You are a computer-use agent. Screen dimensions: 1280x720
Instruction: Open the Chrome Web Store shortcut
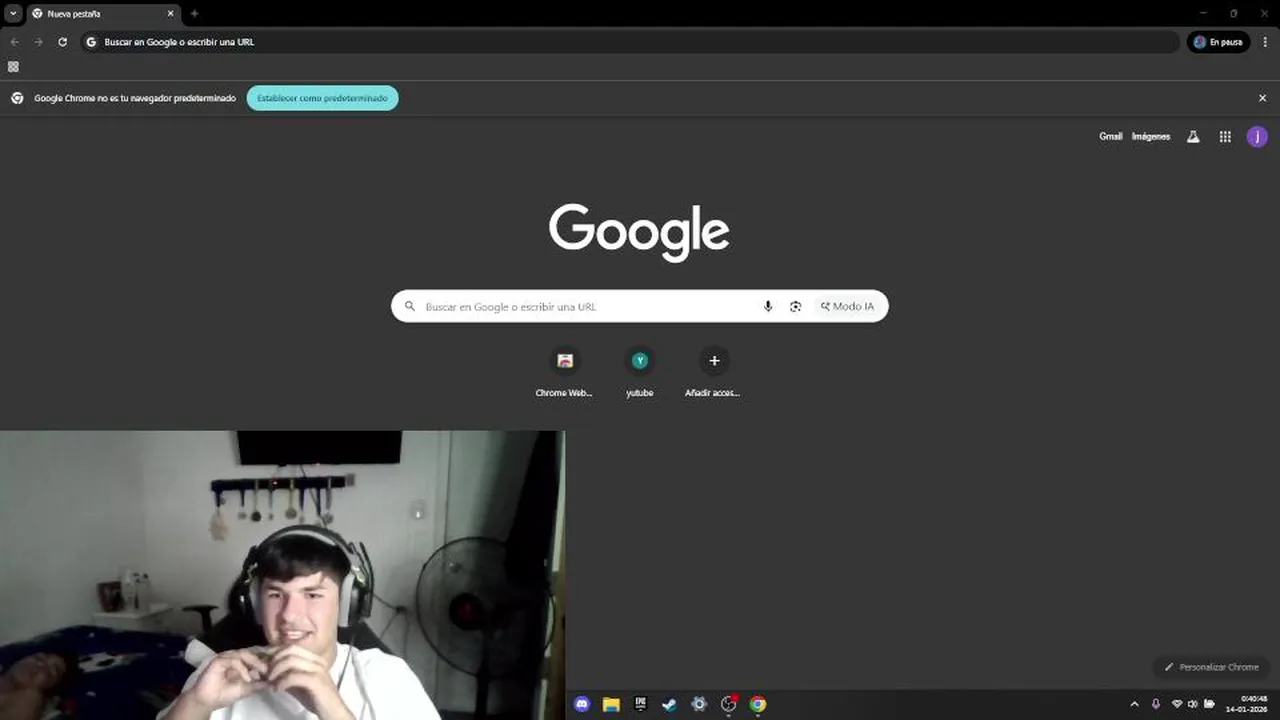pyautogui.click(x=565, y=373)
